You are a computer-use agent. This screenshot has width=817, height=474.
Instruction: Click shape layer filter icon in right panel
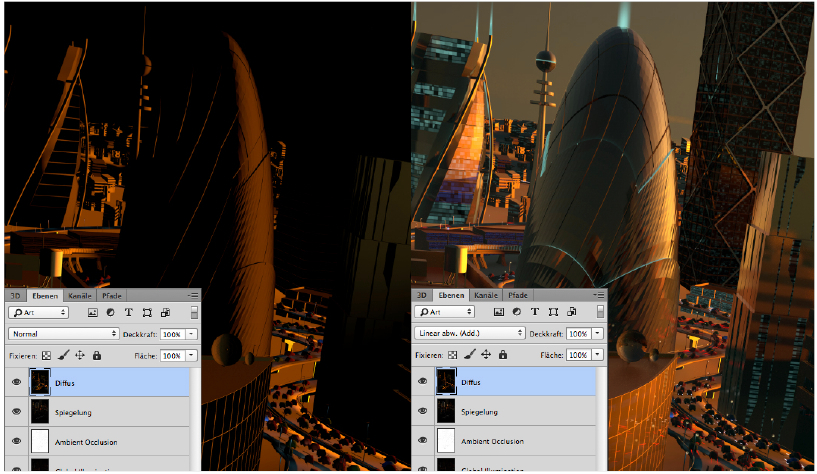(x=553, y=311)
